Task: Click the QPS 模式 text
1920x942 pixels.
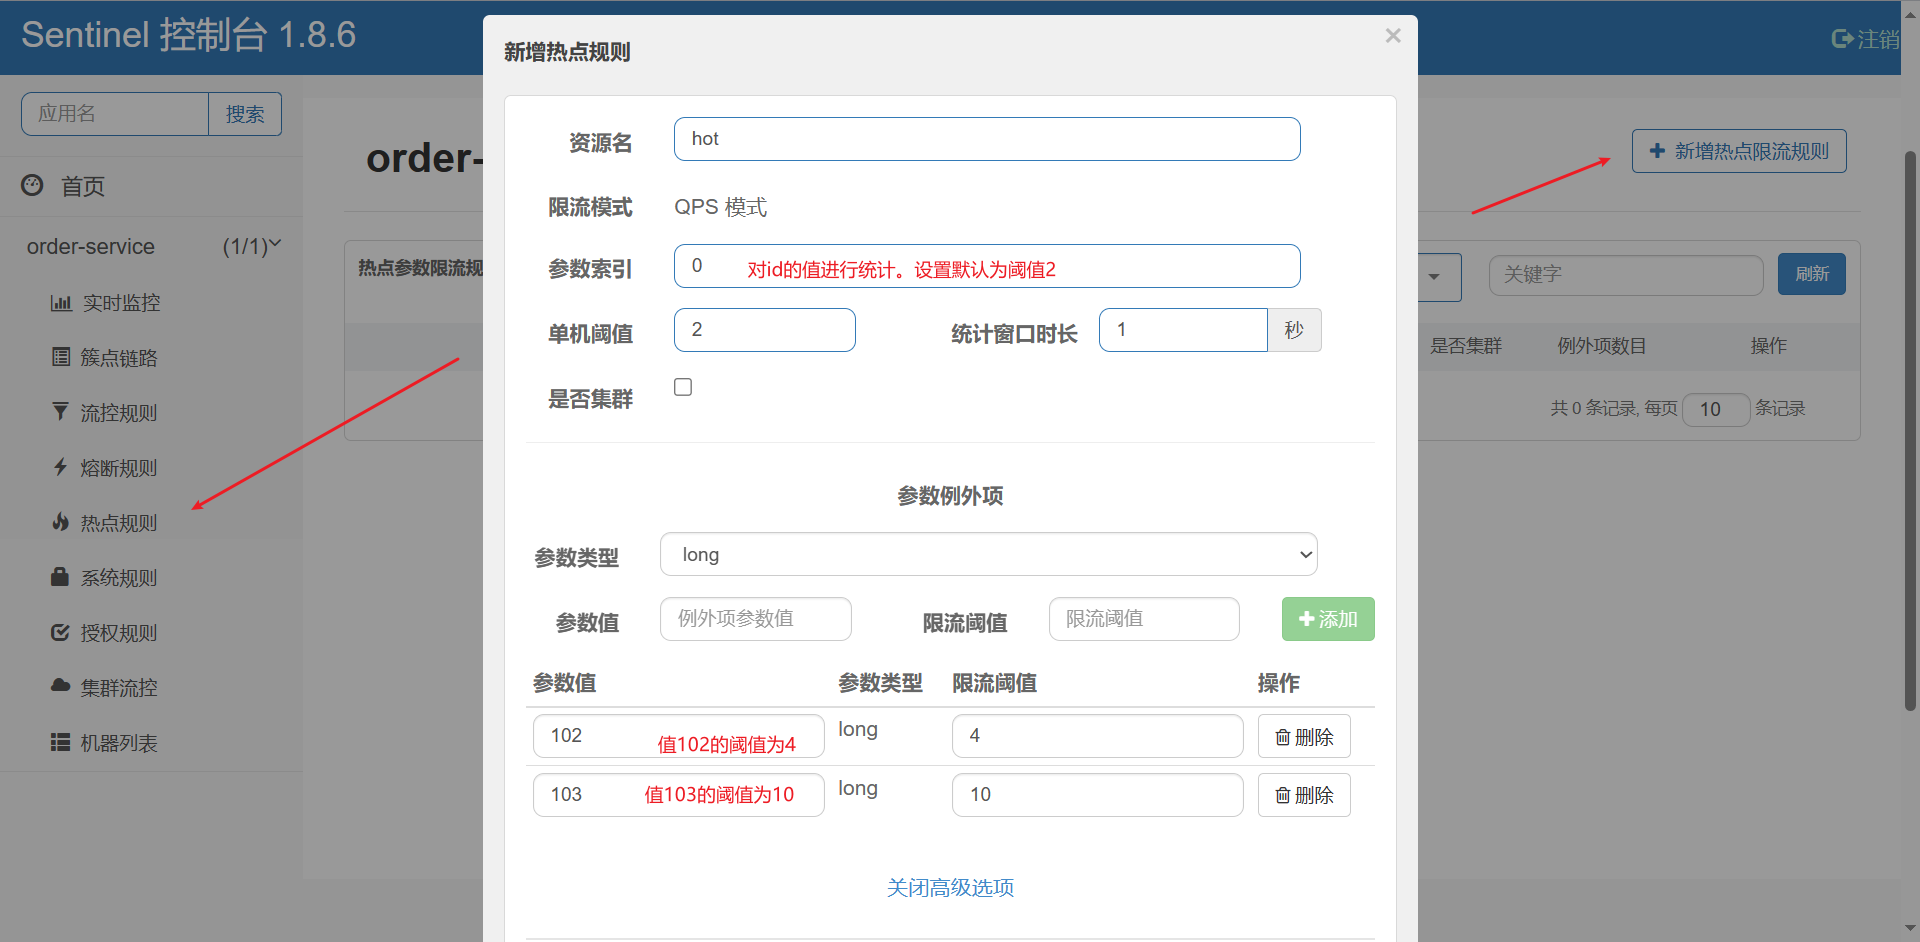Action: pos(720,207)
